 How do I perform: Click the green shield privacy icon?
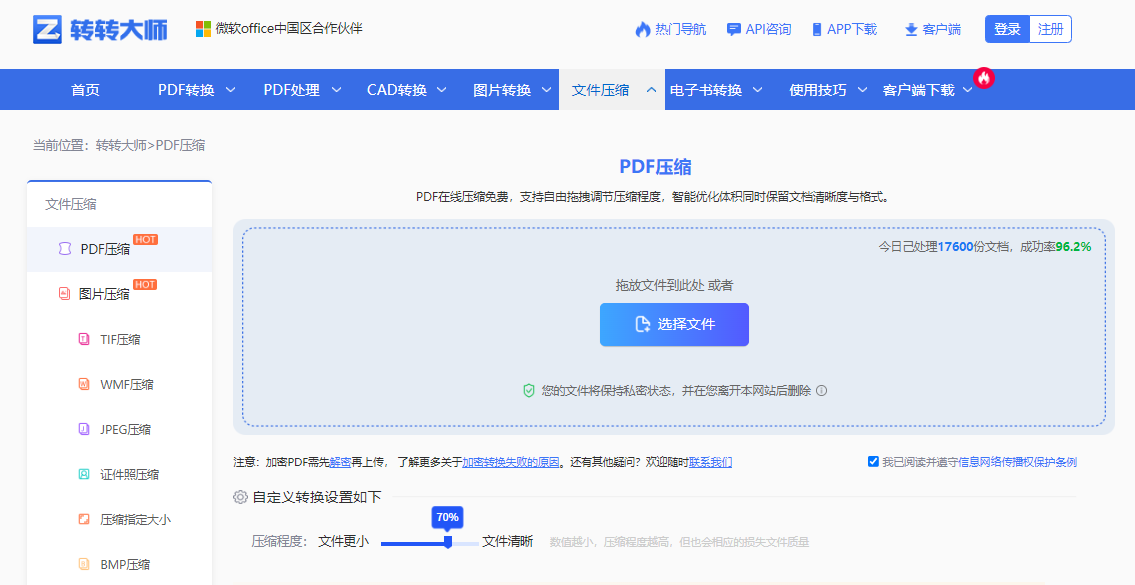point(529,390)
